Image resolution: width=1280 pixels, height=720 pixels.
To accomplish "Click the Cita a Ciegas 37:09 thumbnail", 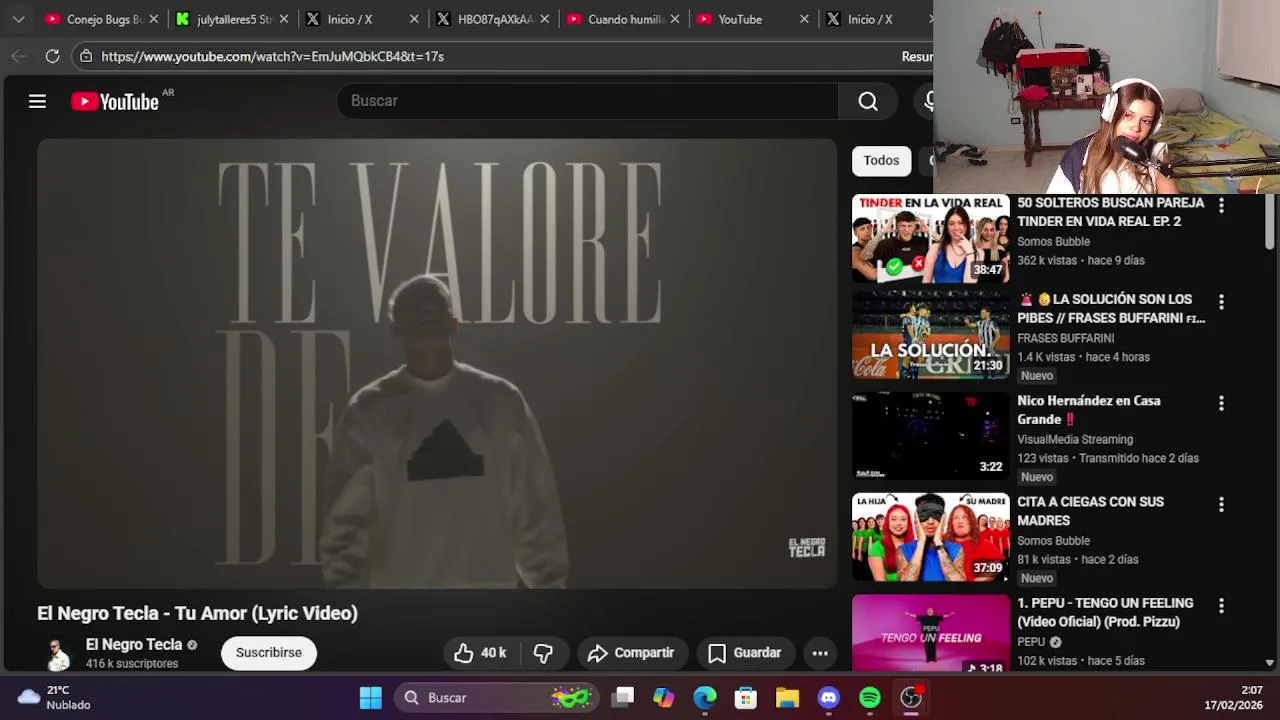I will click(931, 537).
